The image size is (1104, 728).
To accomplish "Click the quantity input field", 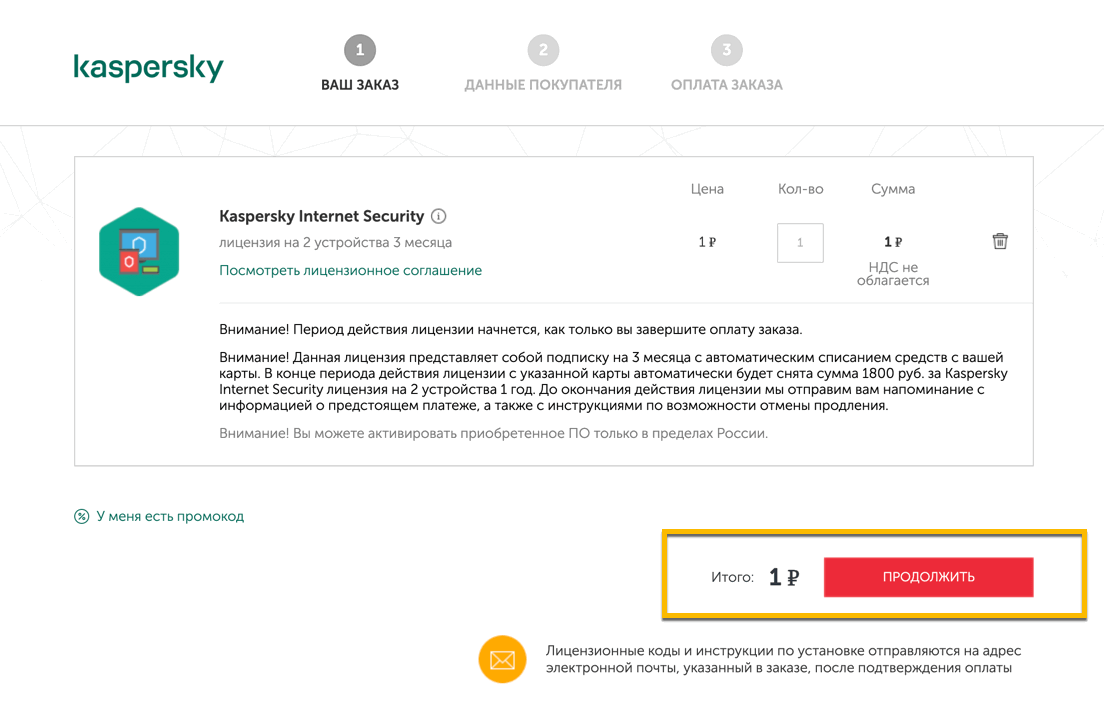I will click(800, 242).
